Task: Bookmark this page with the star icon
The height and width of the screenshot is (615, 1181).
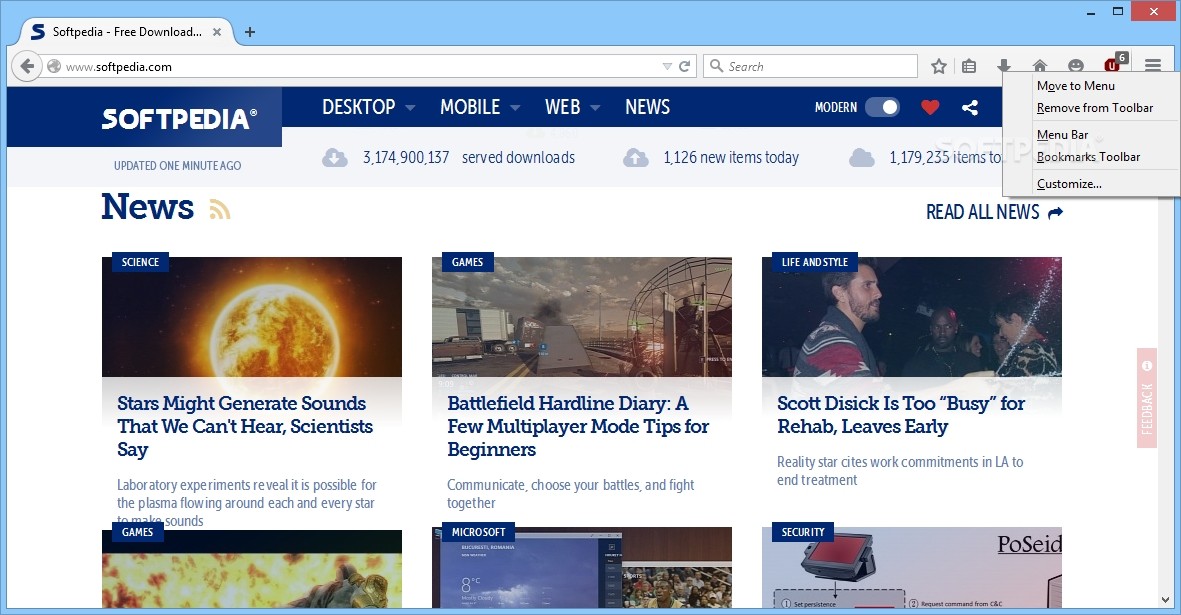Action: click(x=938, y=66)
